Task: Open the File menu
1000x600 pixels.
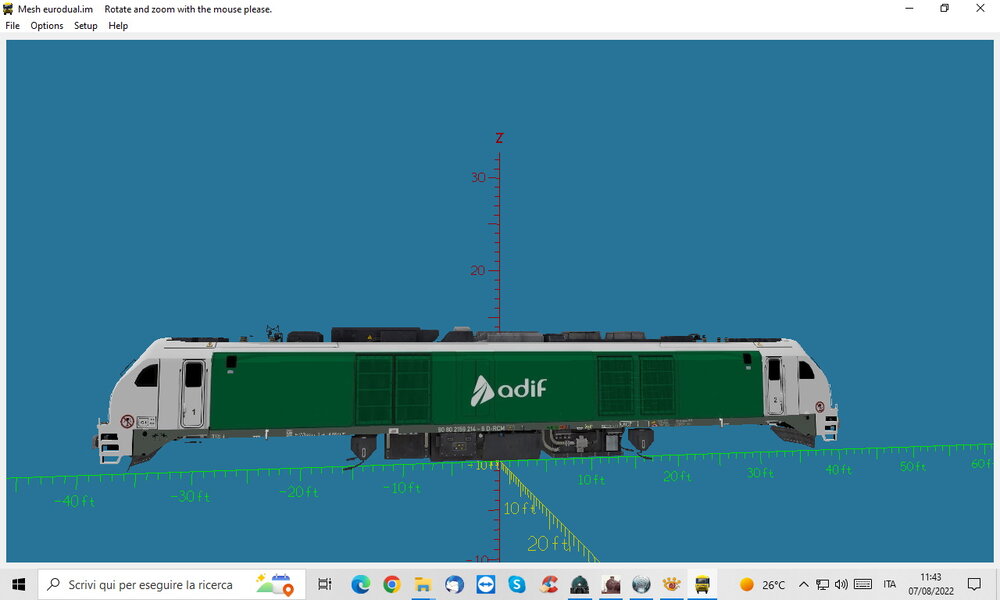Action: (x=12, y=26)
